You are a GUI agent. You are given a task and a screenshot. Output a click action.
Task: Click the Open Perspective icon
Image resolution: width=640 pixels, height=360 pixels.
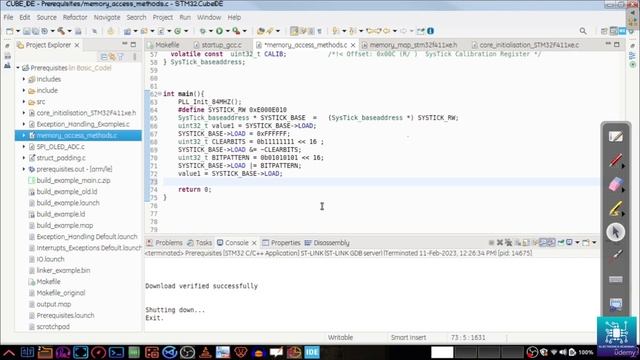(x=604, y=31)
